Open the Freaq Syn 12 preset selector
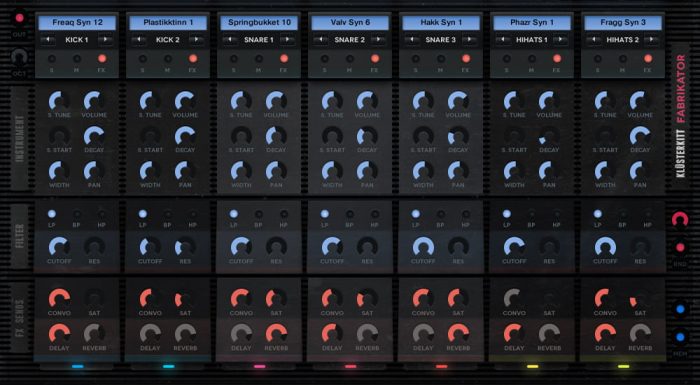Viewport: 700px width, 385px height. (x=77, y=22)
